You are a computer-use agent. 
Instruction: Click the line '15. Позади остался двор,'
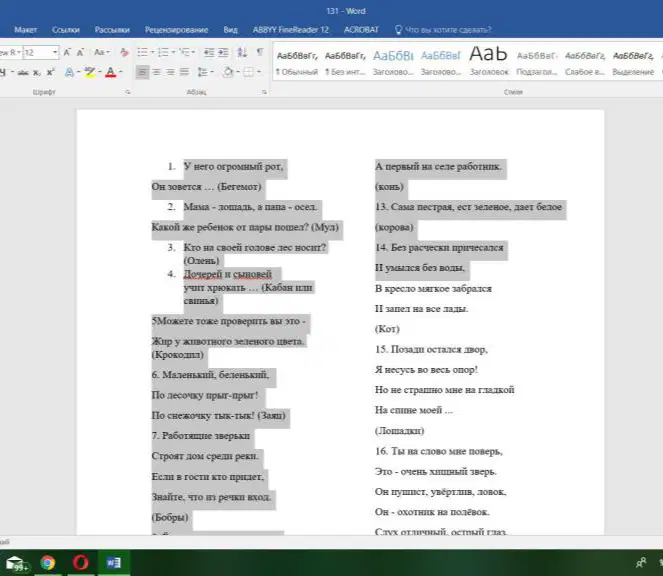tap(431, 349)
